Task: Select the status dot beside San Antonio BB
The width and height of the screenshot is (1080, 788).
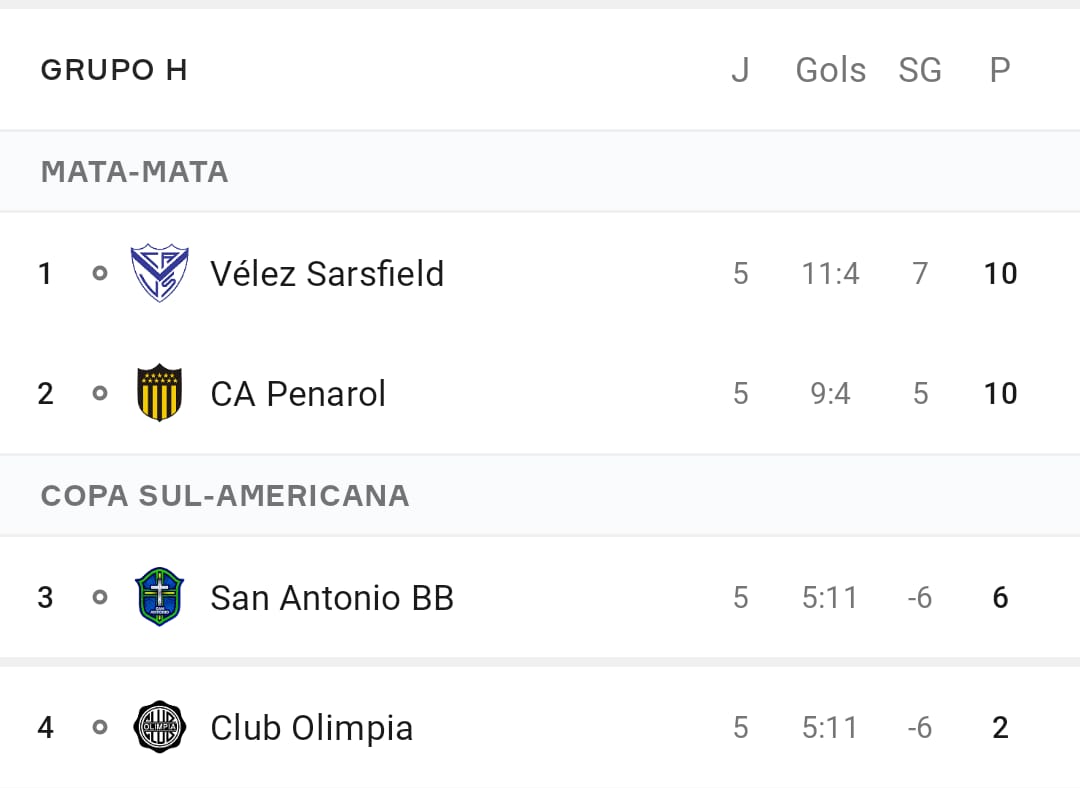Action: tap(100, 597)
